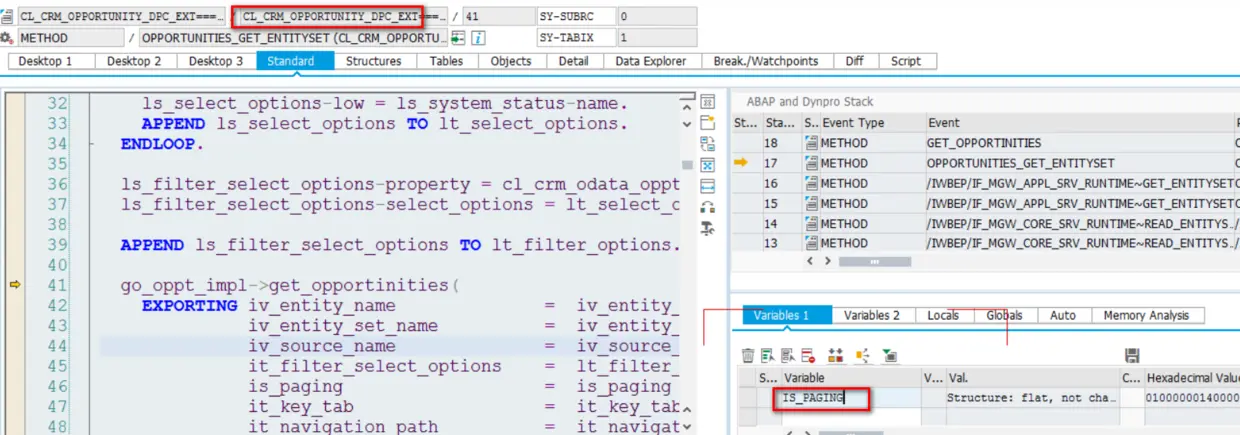This screenshot has height=435, width=1240.
Task: Click the stack table horizontal scrollbar thumb
Action: 875,261
